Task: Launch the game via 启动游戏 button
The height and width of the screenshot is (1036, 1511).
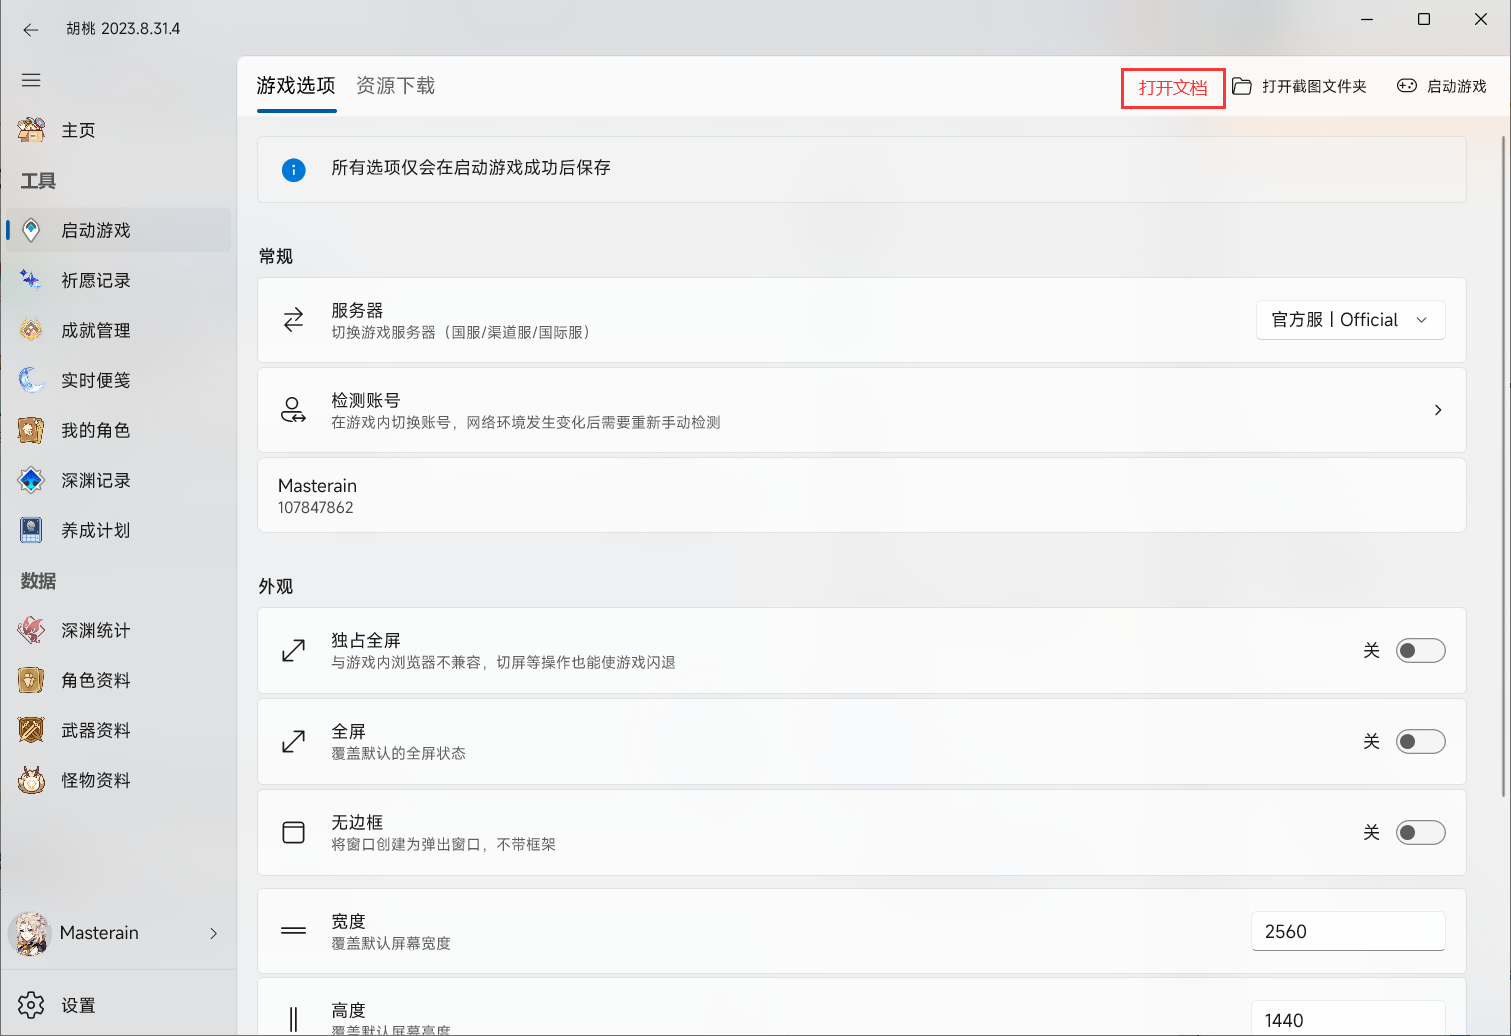Action: [1441, 86]
